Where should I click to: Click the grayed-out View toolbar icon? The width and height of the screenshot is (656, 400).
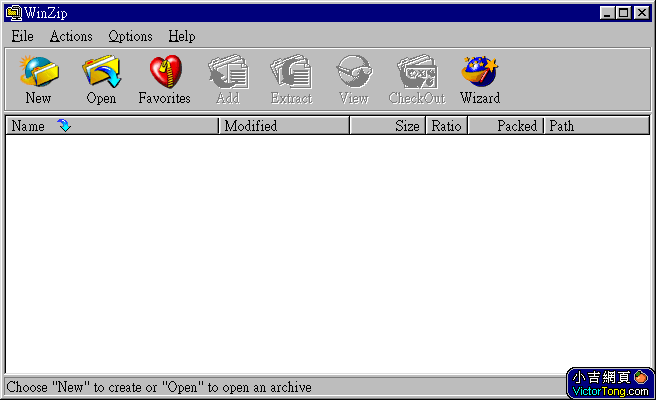[354, 72]
